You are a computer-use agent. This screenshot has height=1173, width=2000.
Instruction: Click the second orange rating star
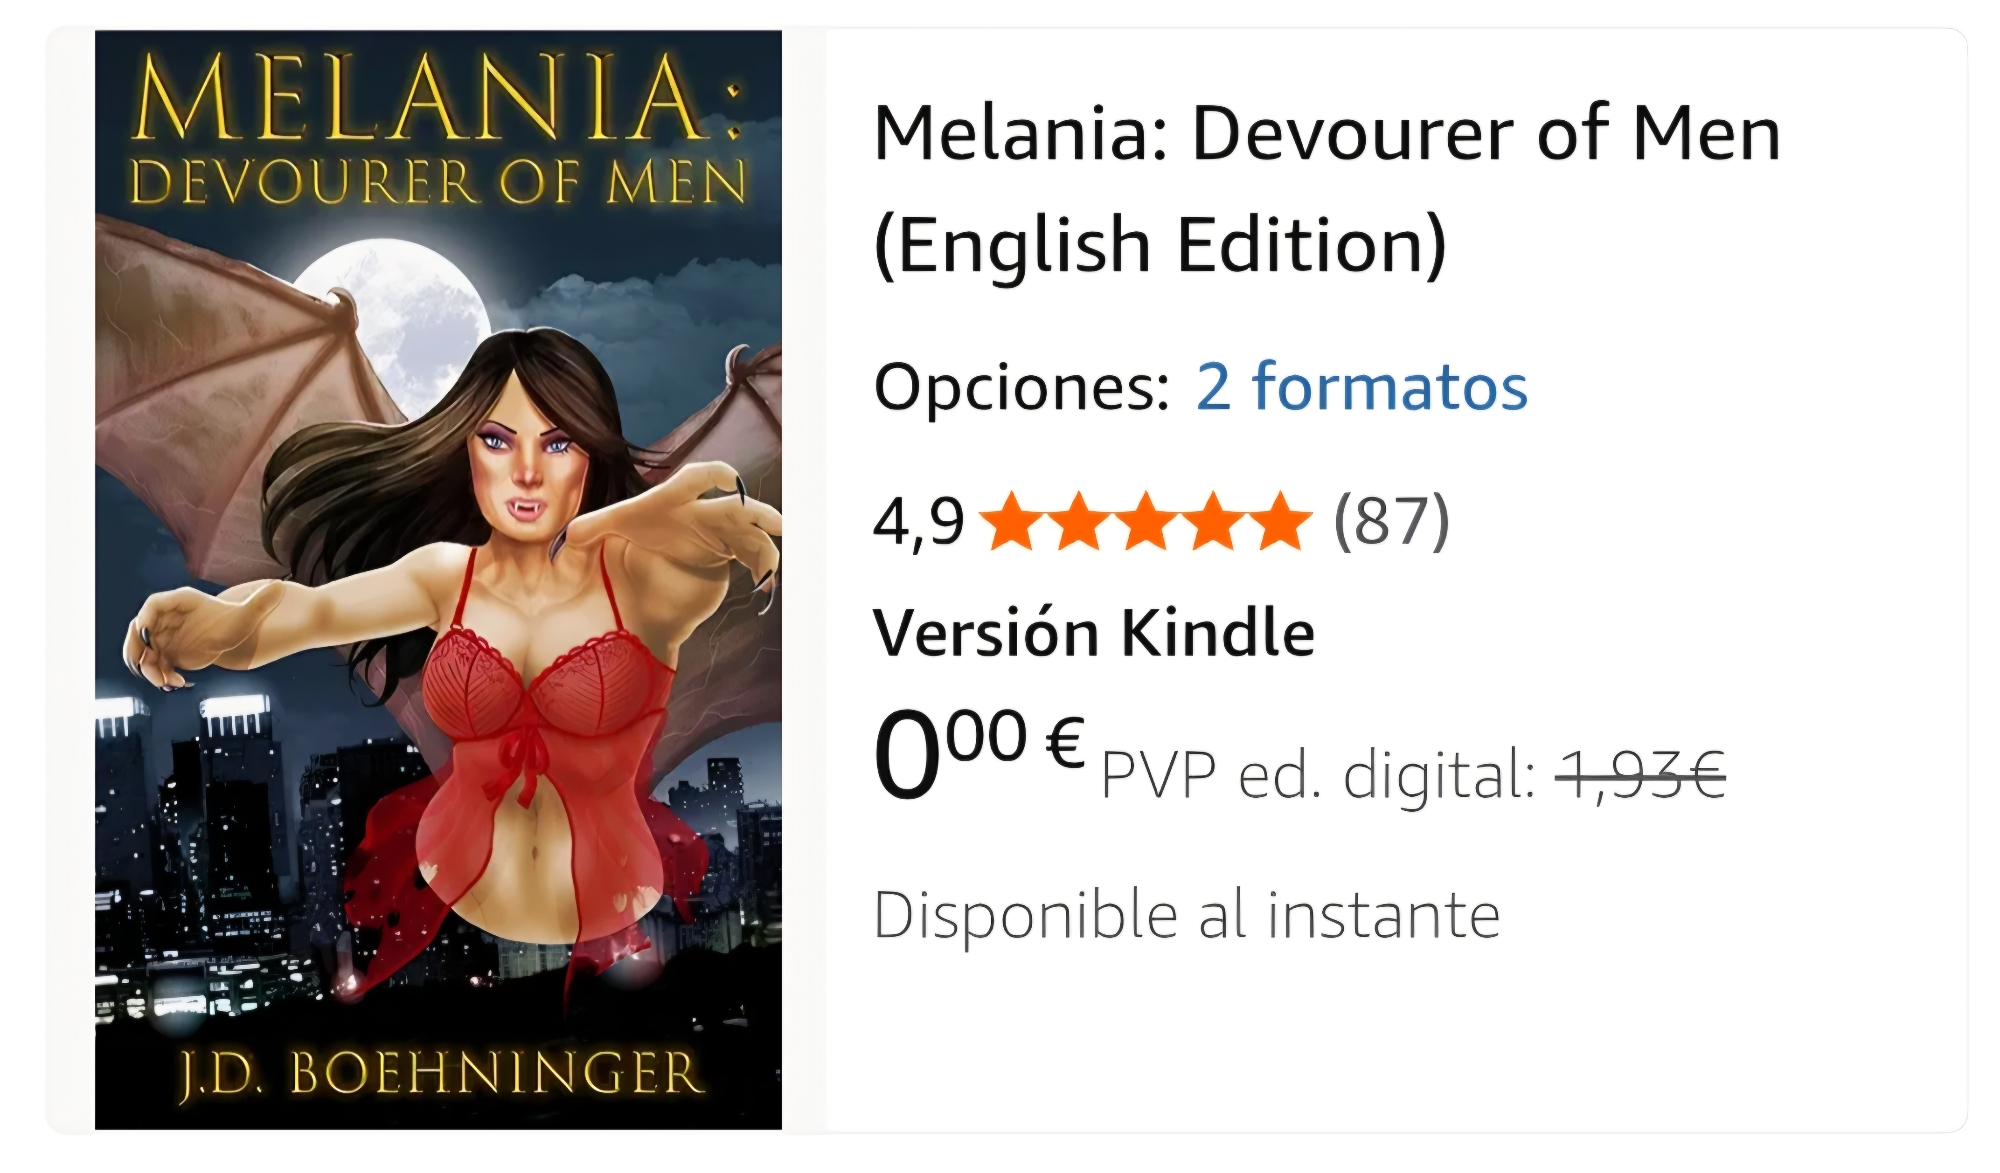pos(1078,521)
